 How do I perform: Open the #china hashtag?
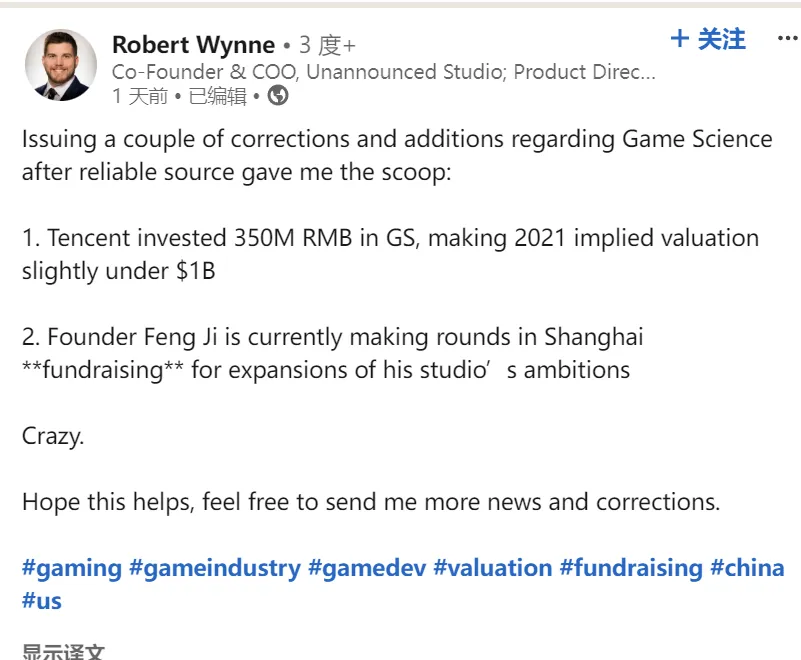coord(747,568)
